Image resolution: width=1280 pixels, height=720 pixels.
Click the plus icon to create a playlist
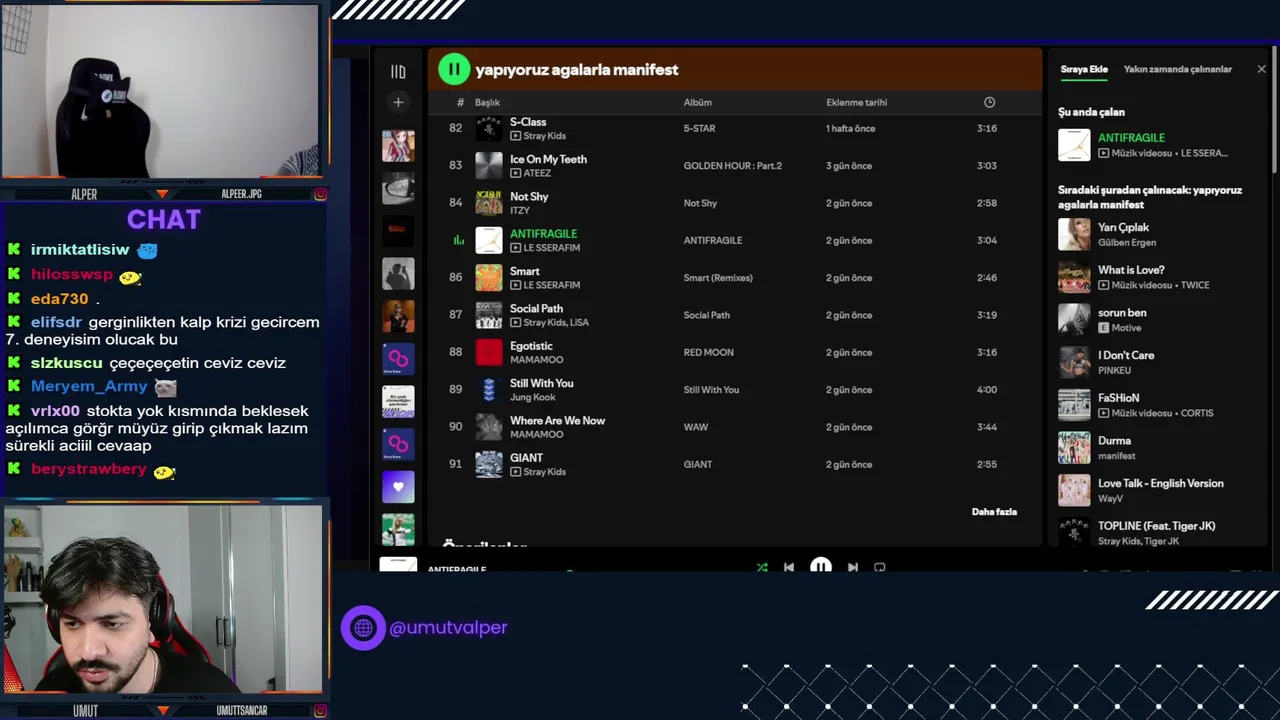(x=398, y=102)
